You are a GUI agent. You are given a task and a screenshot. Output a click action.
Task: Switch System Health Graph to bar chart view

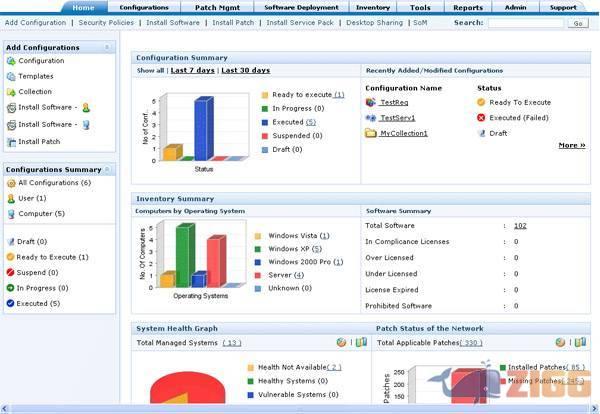tap(361, 342)
